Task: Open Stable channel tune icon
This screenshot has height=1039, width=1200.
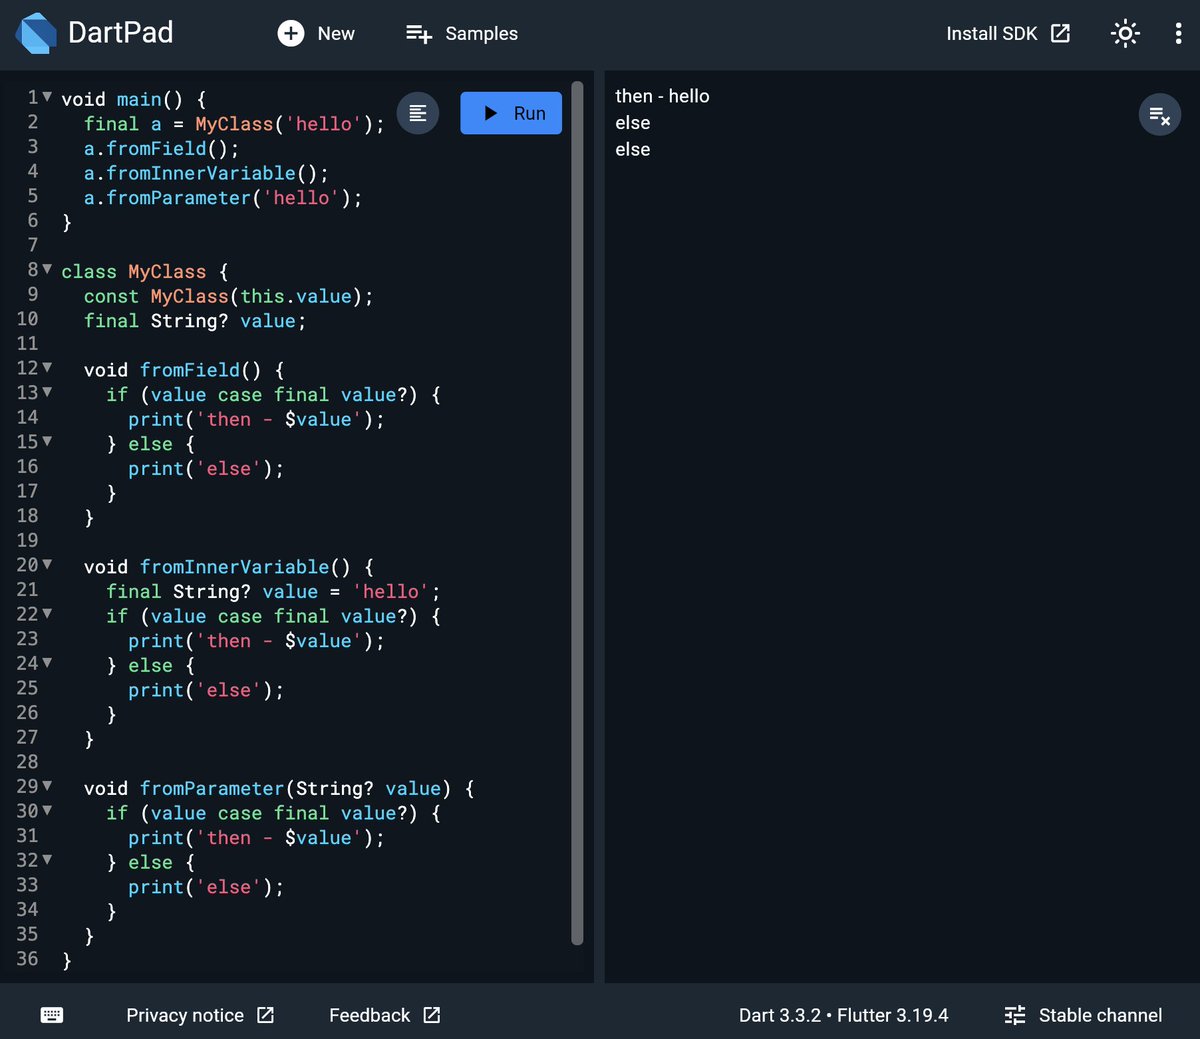Action: pos(1015,1015)
